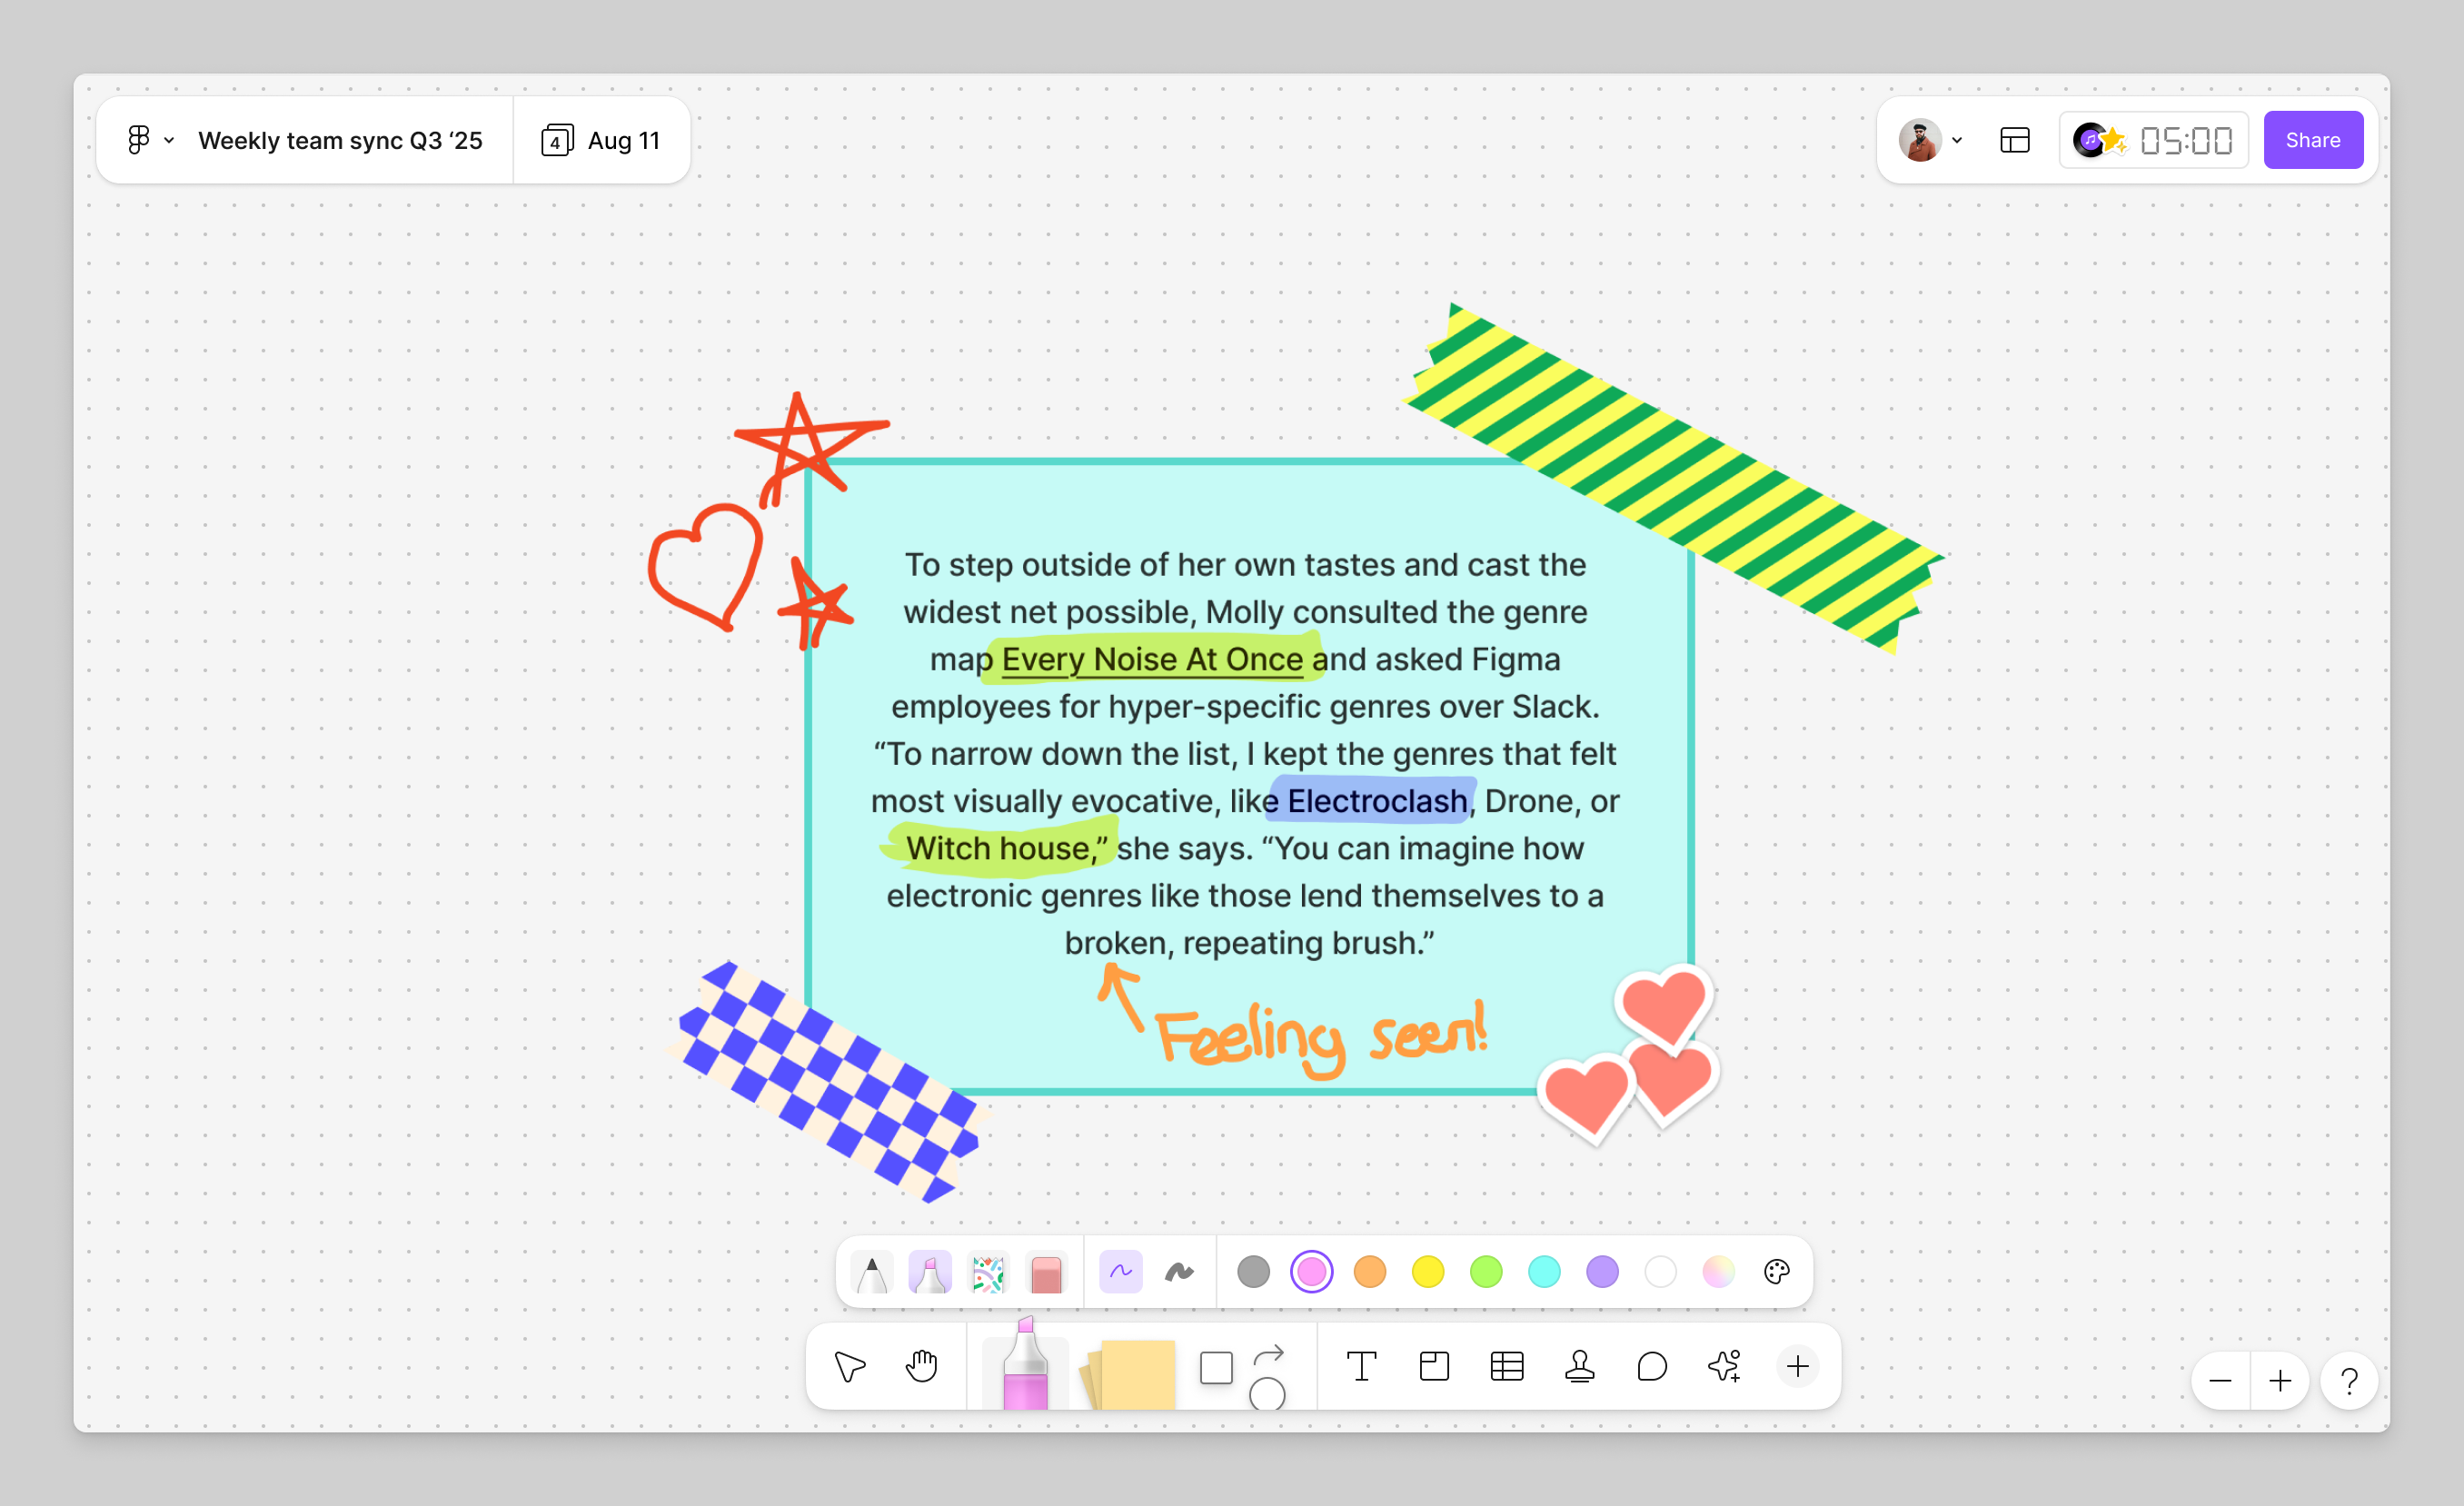2464x1506 pixels.
Task: Zoom out with the minus button
Action: [x=2220, y=1381]
